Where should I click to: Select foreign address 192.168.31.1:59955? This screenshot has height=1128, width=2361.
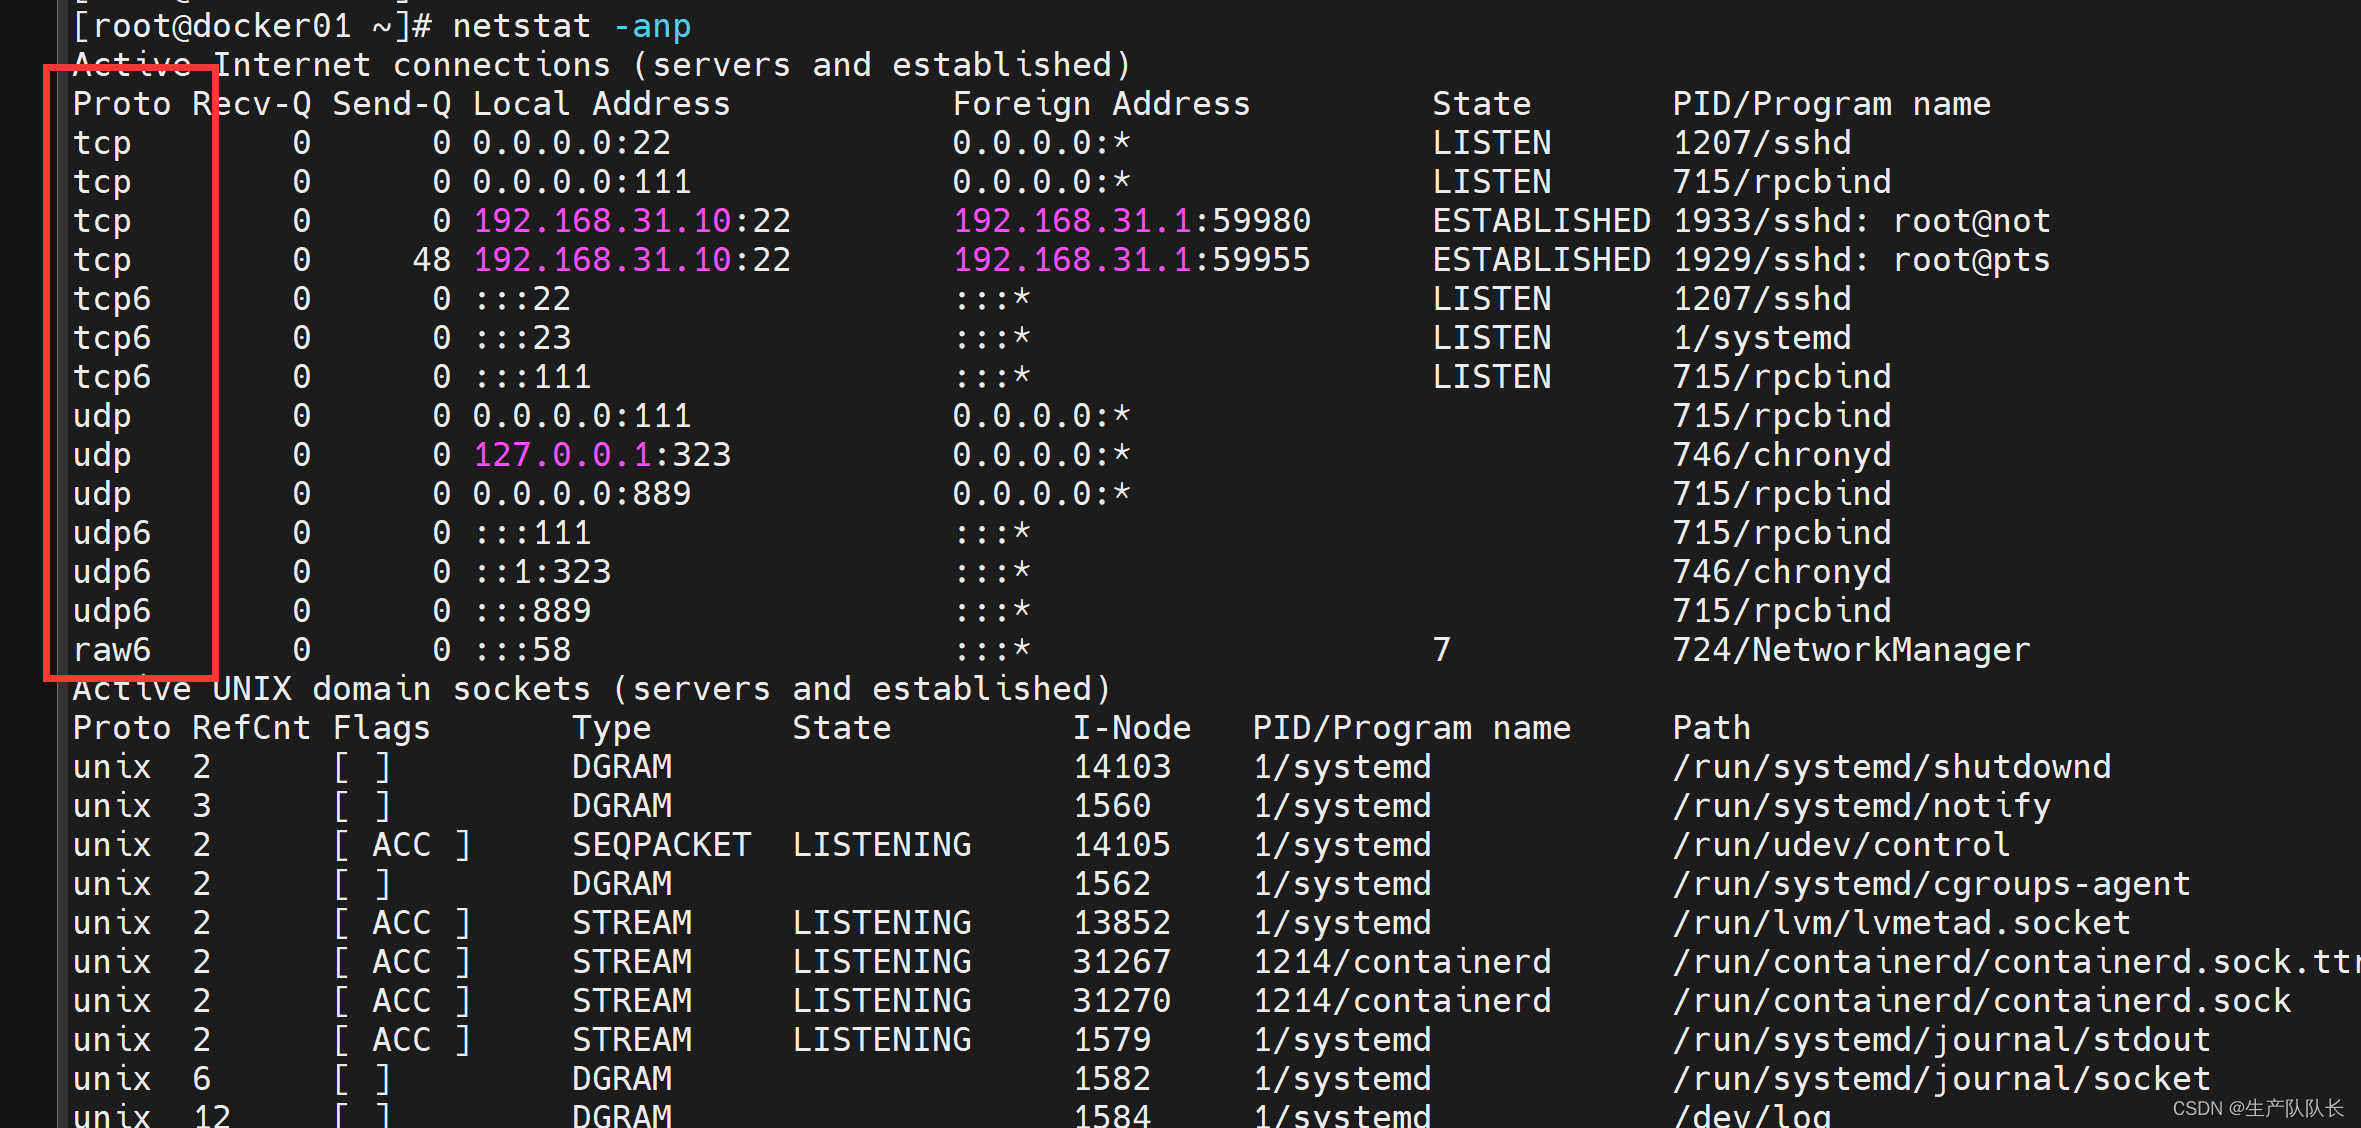pyautogui.click(x=1131, y=260)
